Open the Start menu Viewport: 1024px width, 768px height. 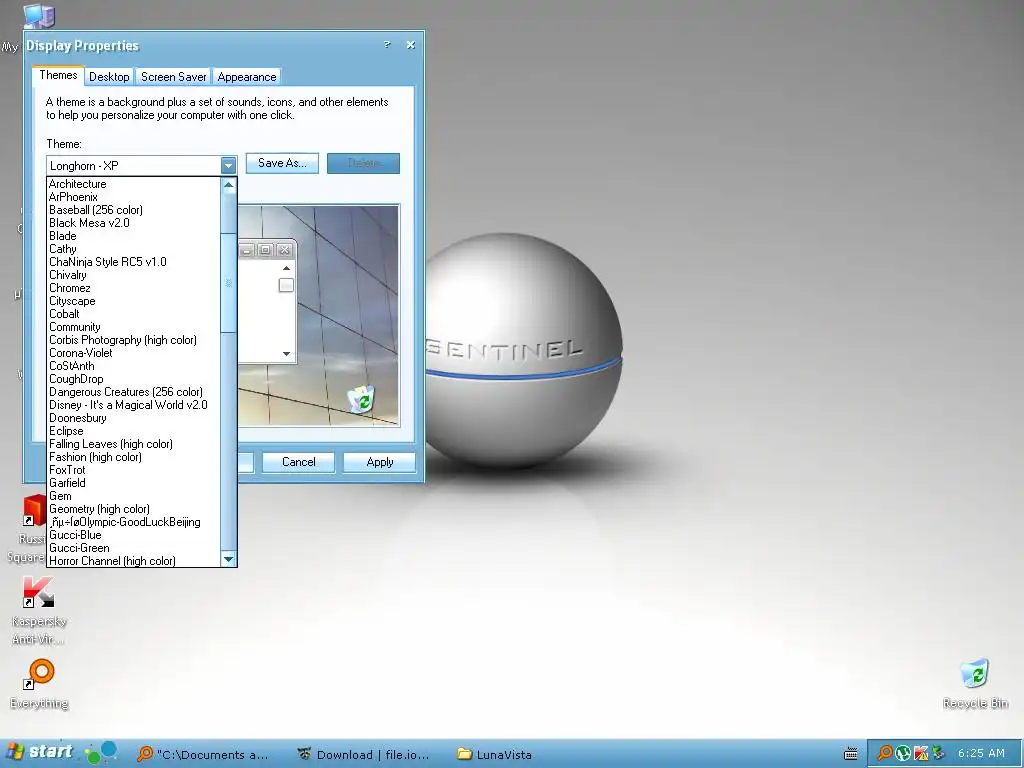(40, 752)
